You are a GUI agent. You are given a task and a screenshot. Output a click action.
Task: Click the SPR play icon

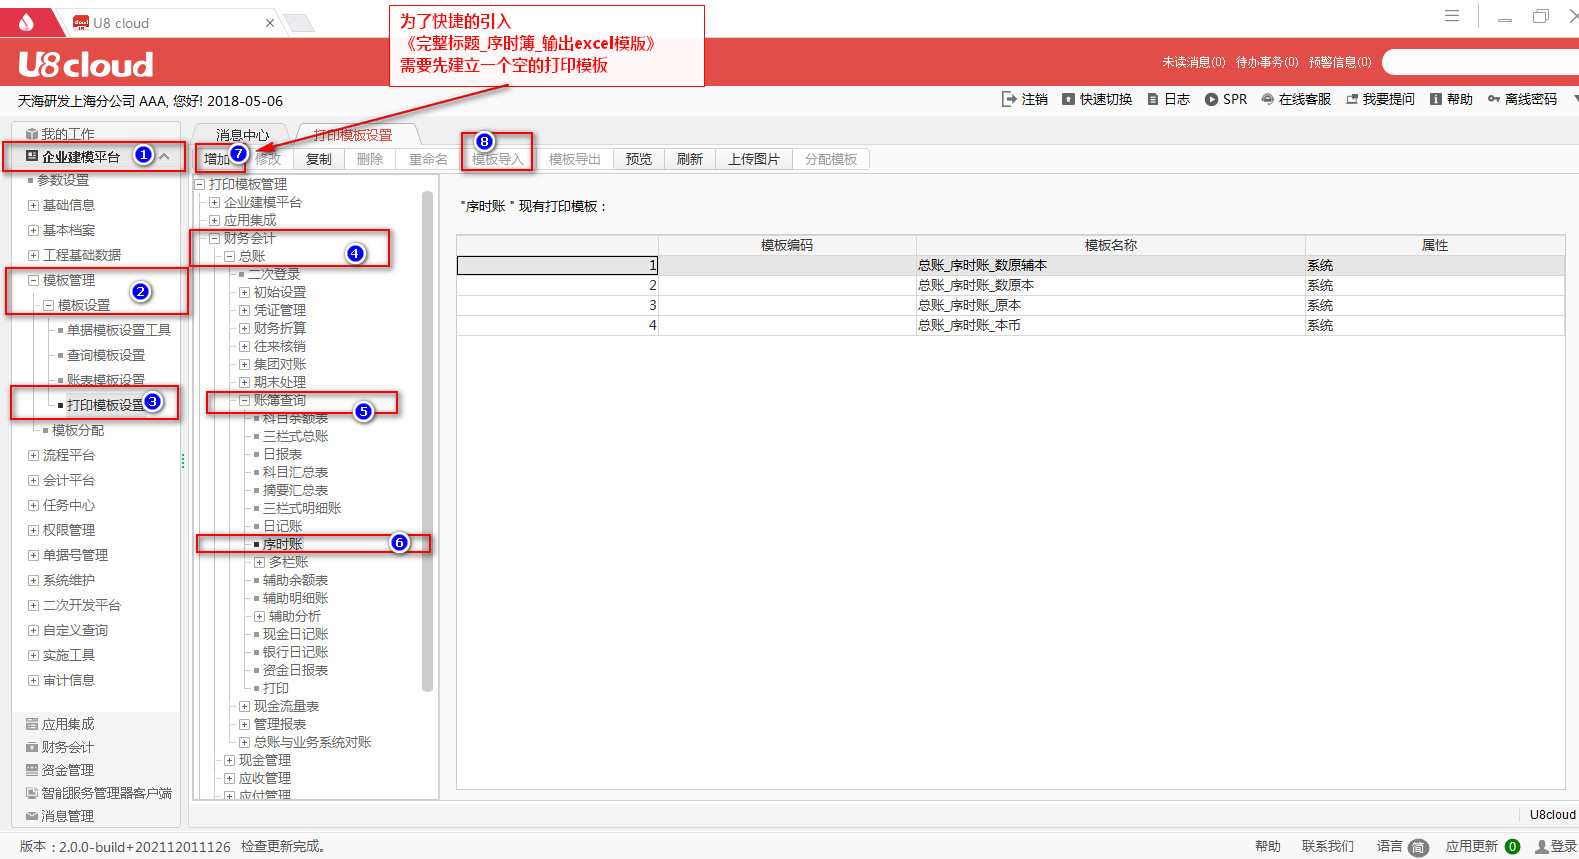(1211, 99)
